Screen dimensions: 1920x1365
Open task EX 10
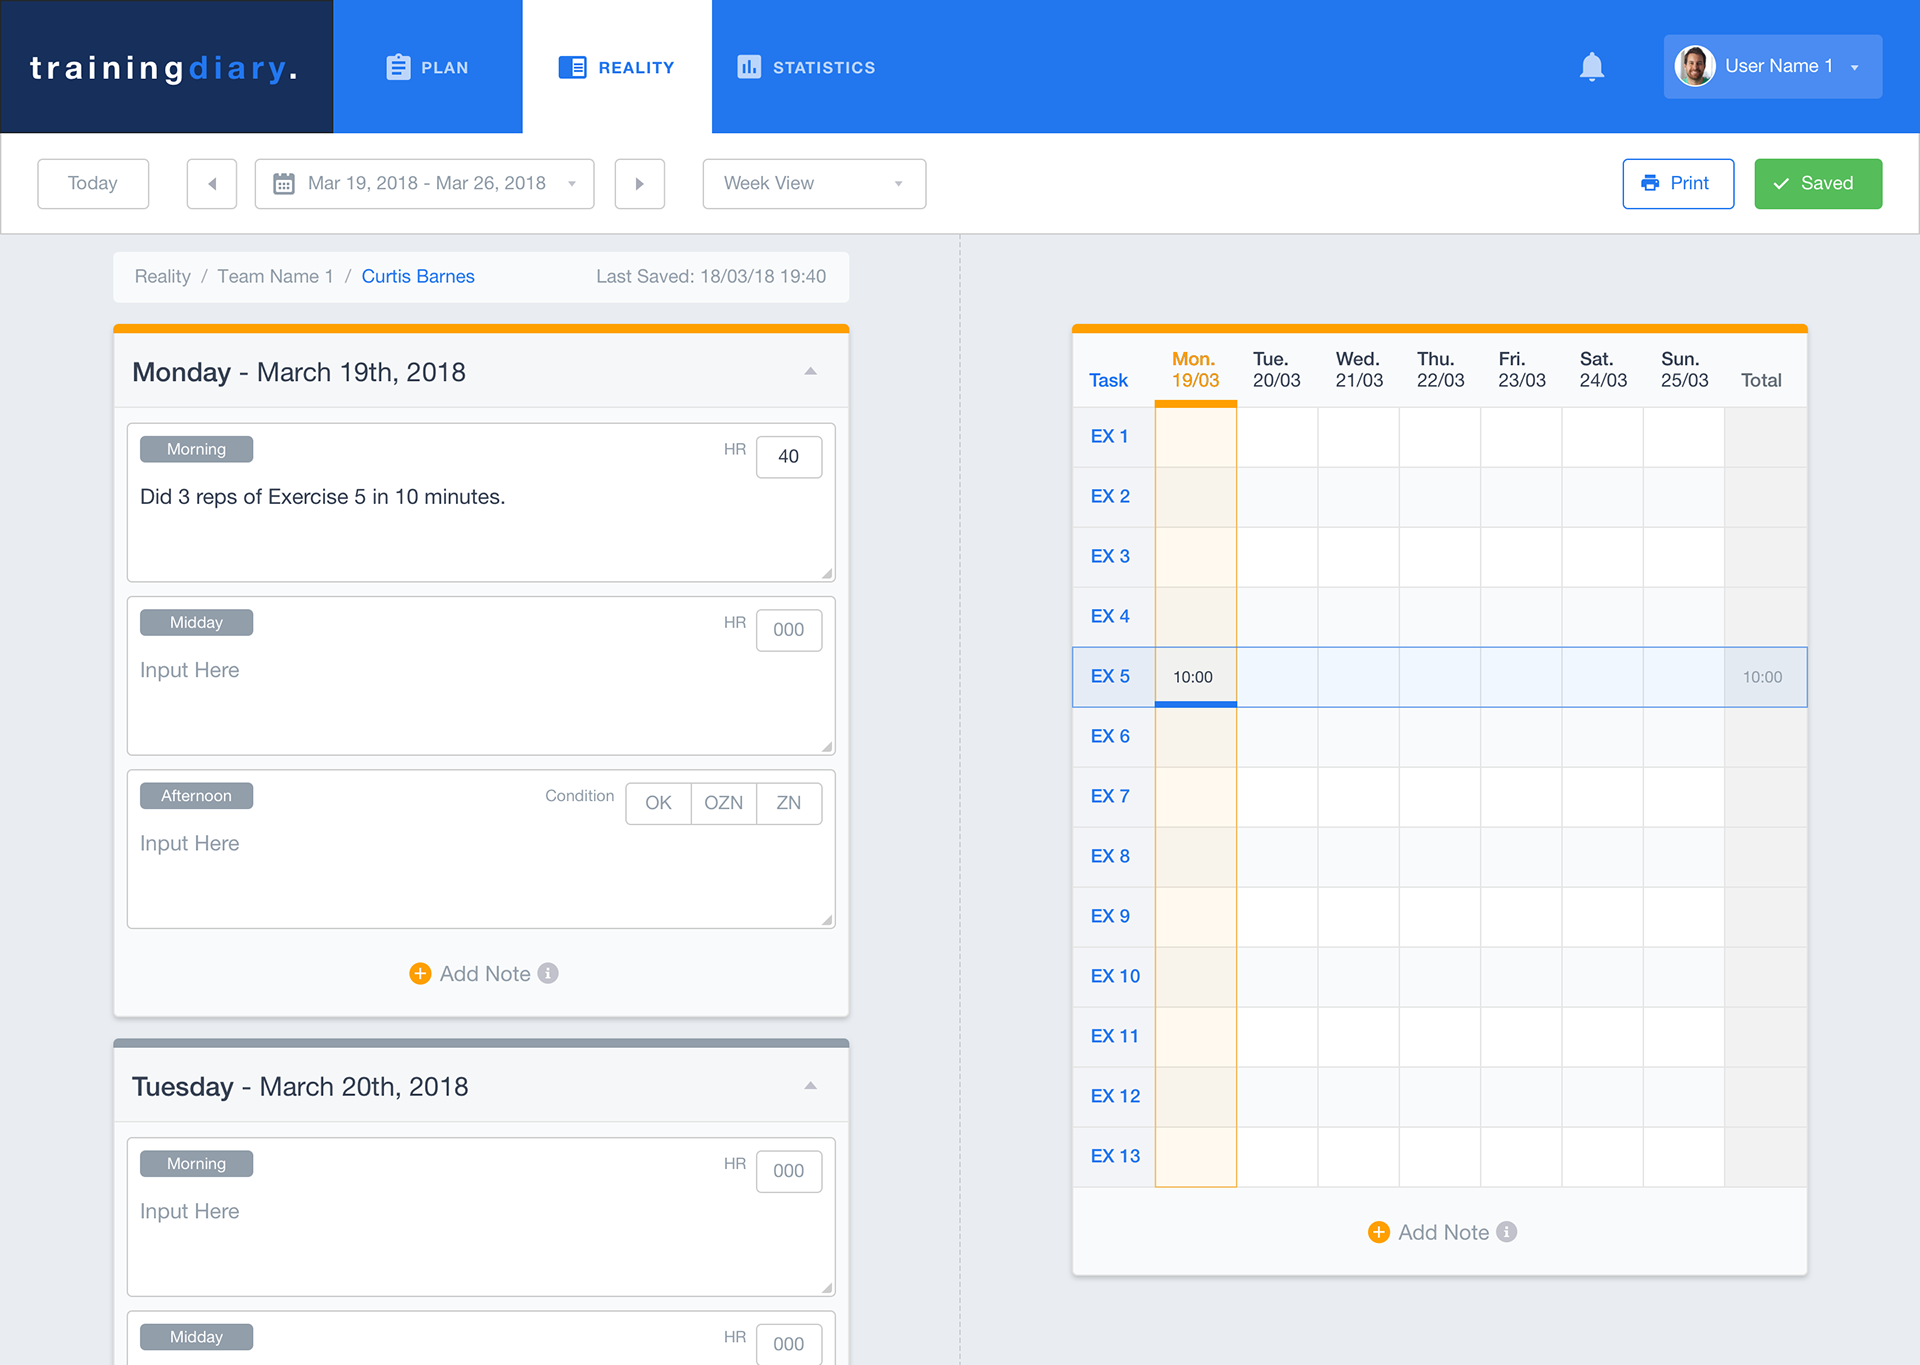[1115, 976]
